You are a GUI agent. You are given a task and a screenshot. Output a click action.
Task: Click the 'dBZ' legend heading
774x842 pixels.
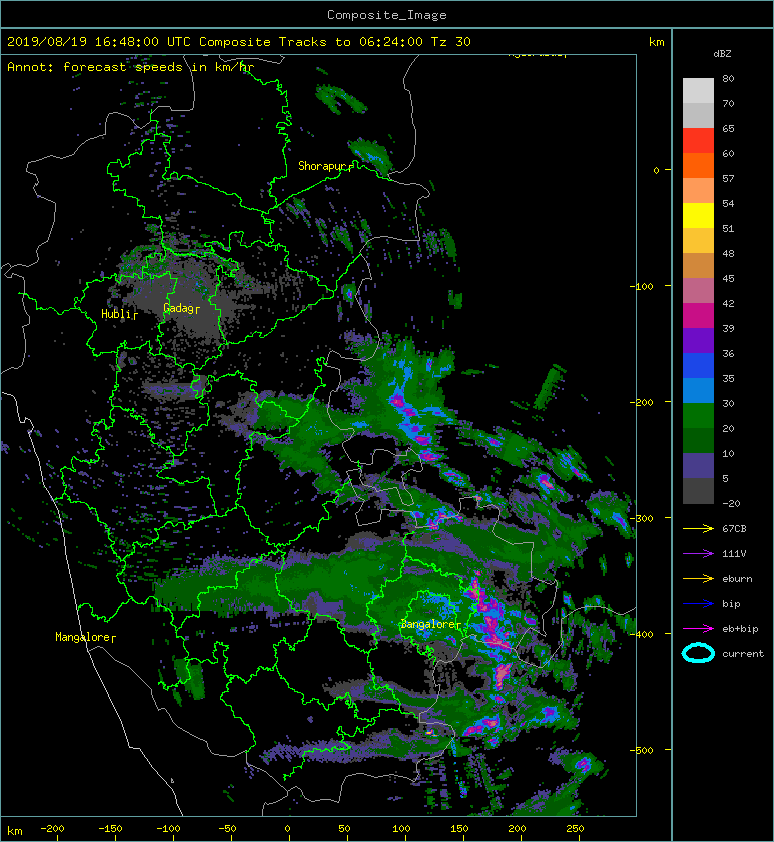(722, 54)
